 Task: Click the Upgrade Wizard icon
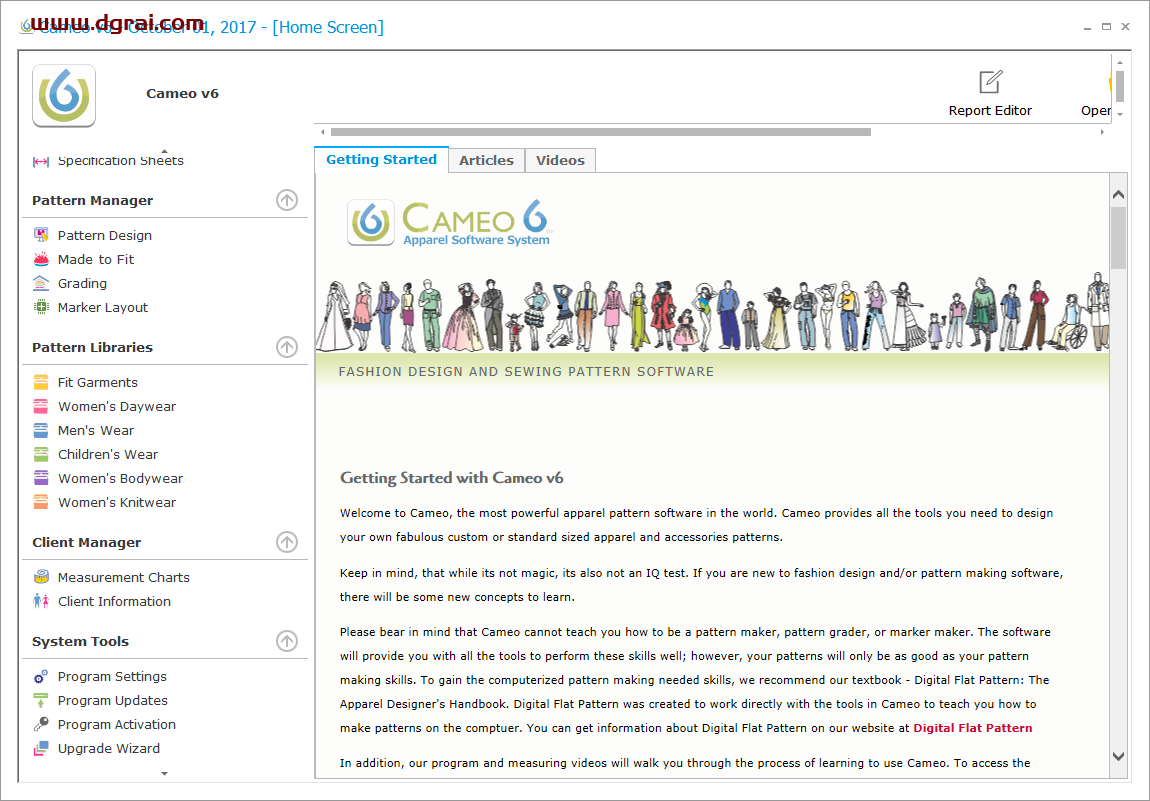[x=41, y=748]
